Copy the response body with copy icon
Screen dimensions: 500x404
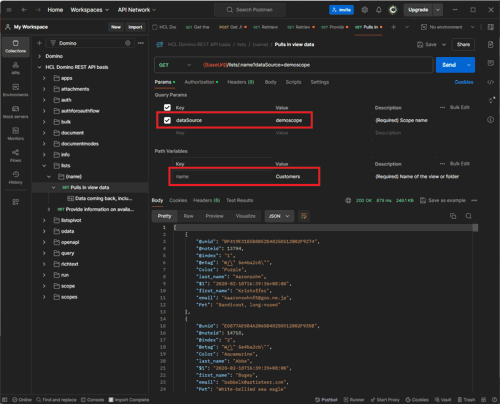click(453, 216)
